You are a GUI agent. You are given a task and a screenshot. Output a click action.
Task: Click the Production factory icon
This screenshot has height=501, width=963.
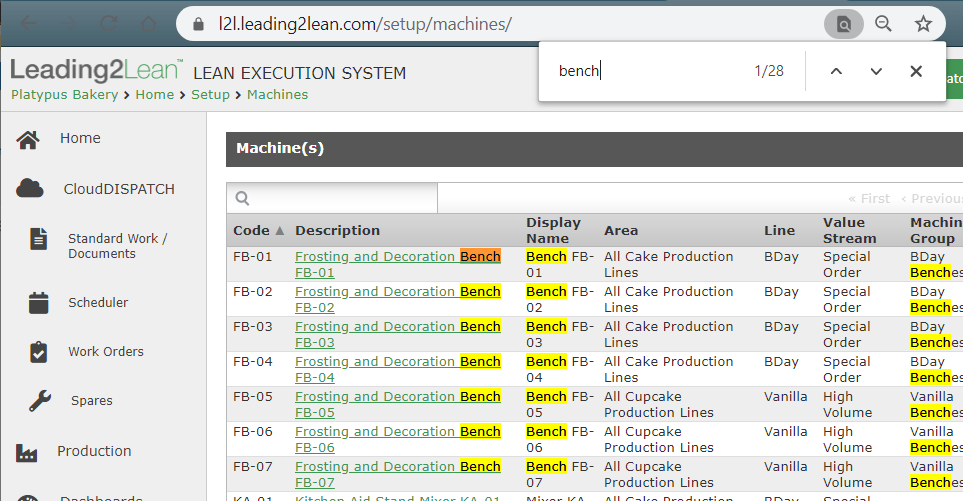click(x=26, y=452)
